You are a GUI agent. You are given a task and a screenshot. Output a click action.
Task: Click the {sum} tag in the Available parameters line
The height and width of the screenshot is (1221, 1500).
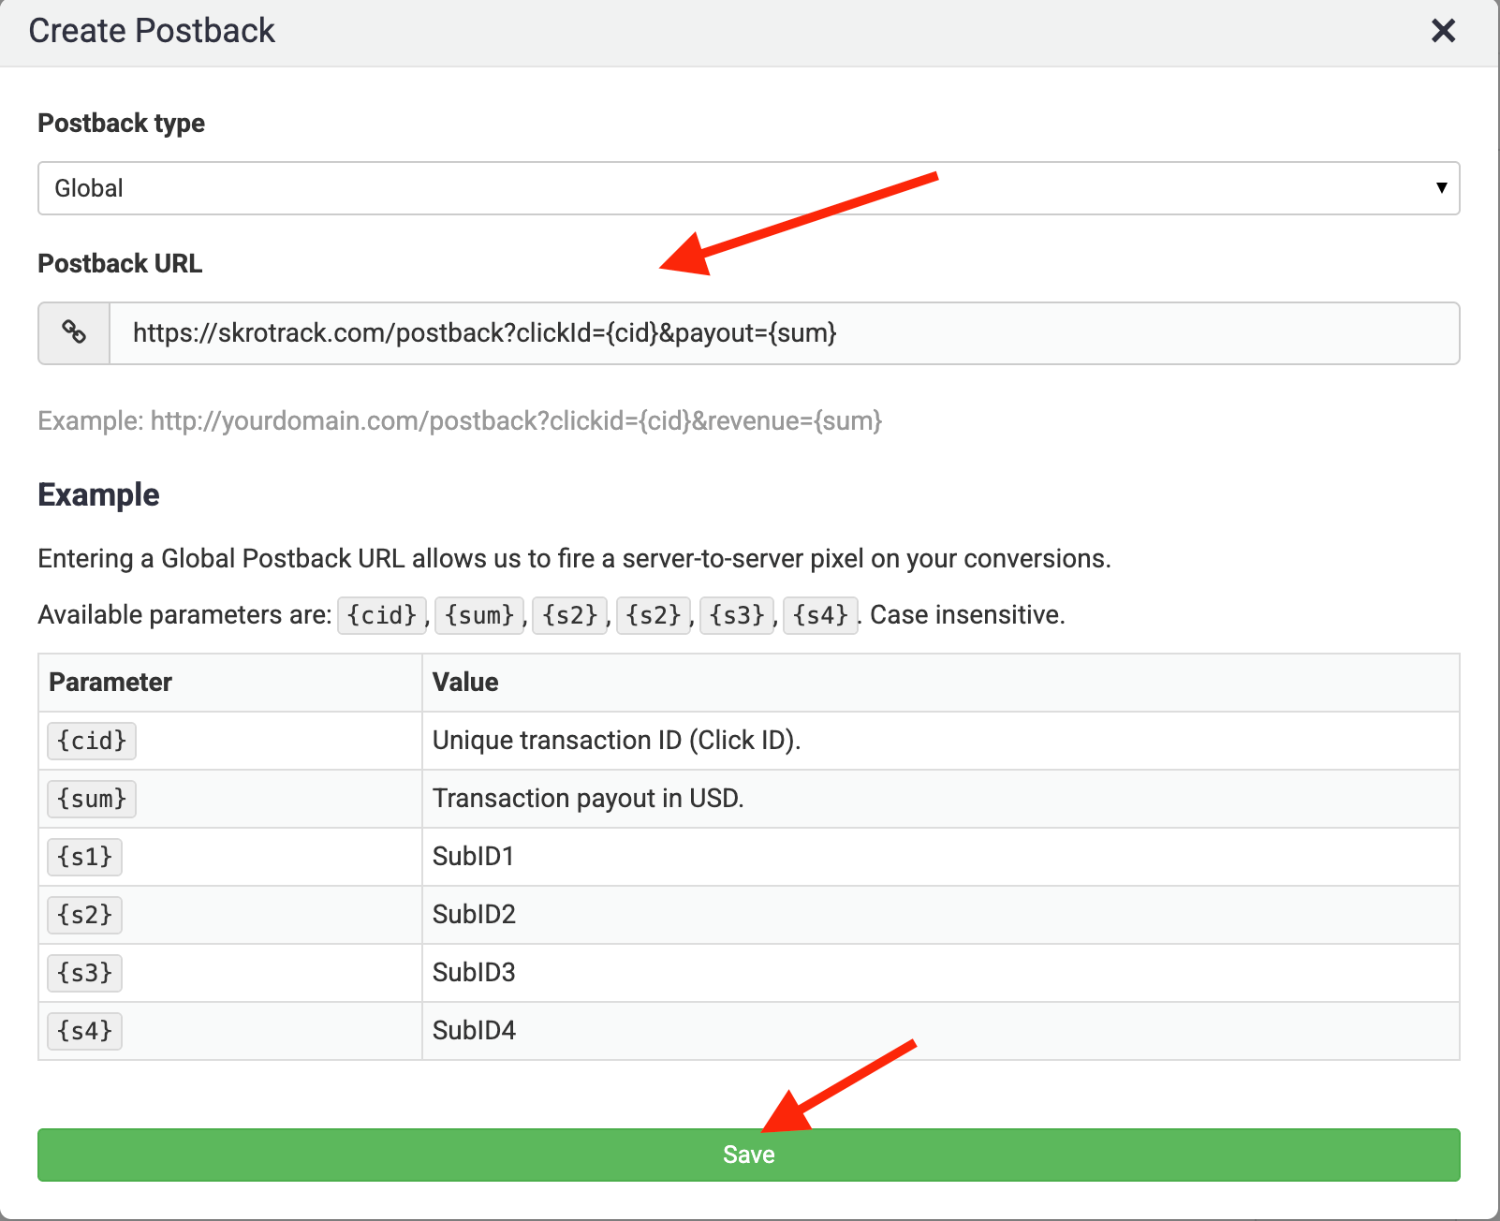point(480,615)
